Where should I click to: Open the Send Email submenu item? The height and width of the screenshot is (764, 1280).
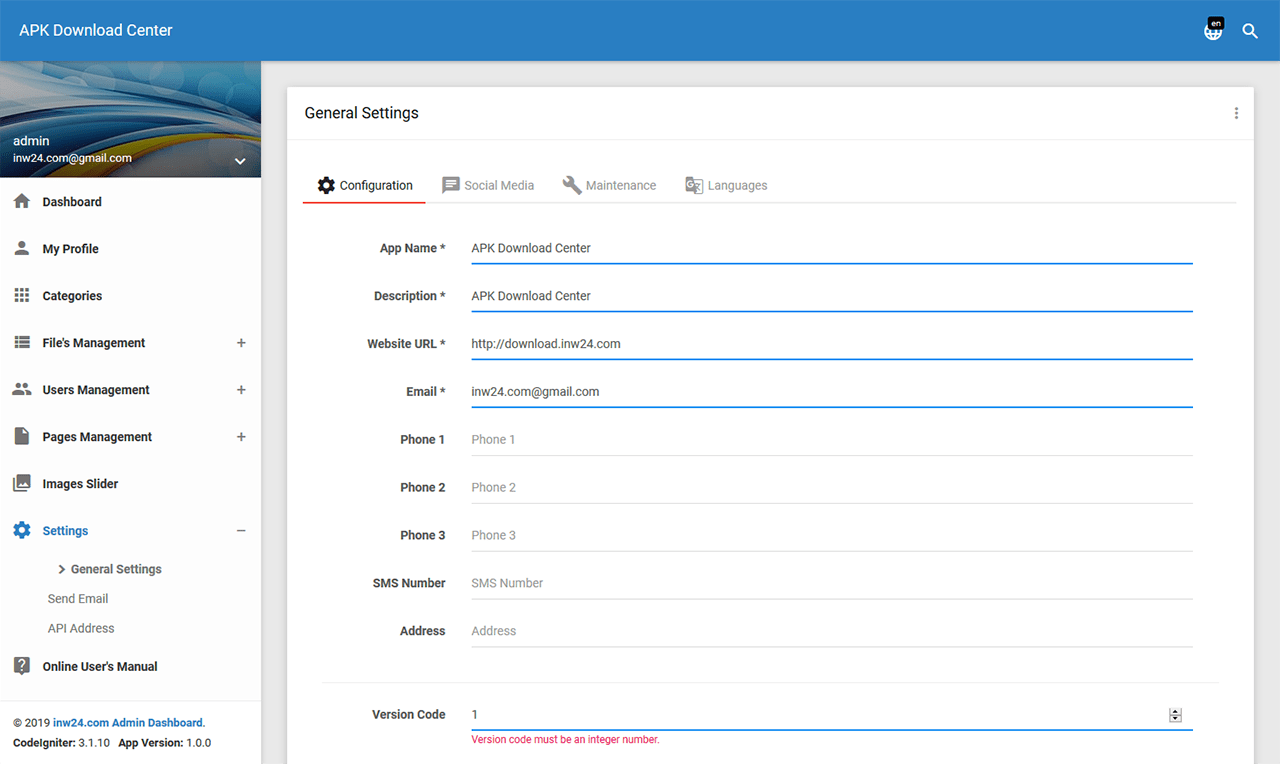tap(78, 599)
